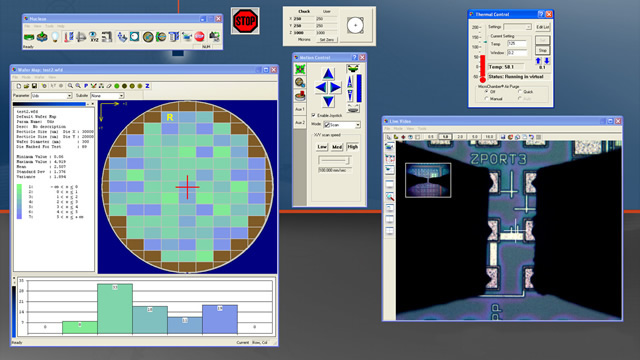
Task: Open the Subsite dropdown showing None
Action: pyautogui.click(x=107, y=96)
